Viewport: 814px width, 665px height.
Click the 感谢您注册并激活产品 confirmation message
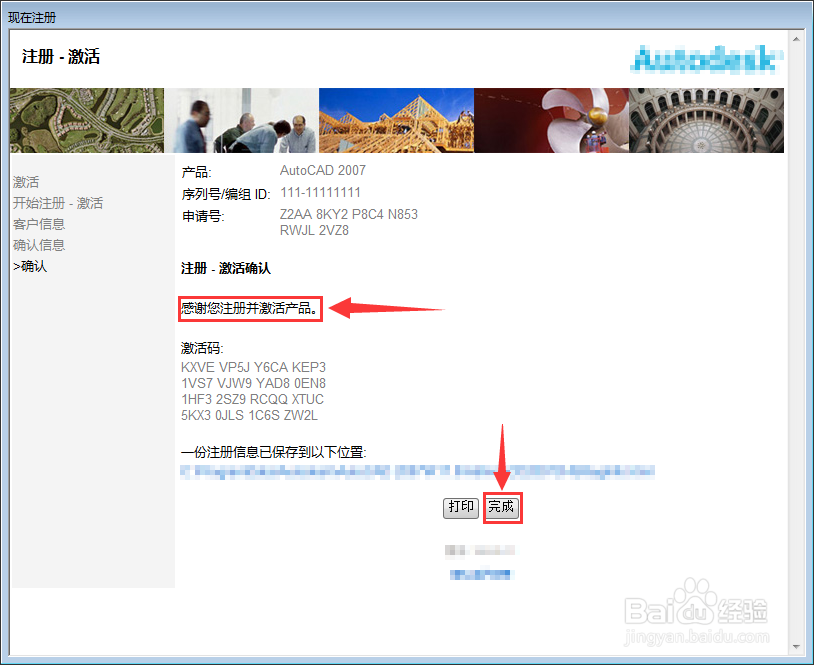pos(250,308)
